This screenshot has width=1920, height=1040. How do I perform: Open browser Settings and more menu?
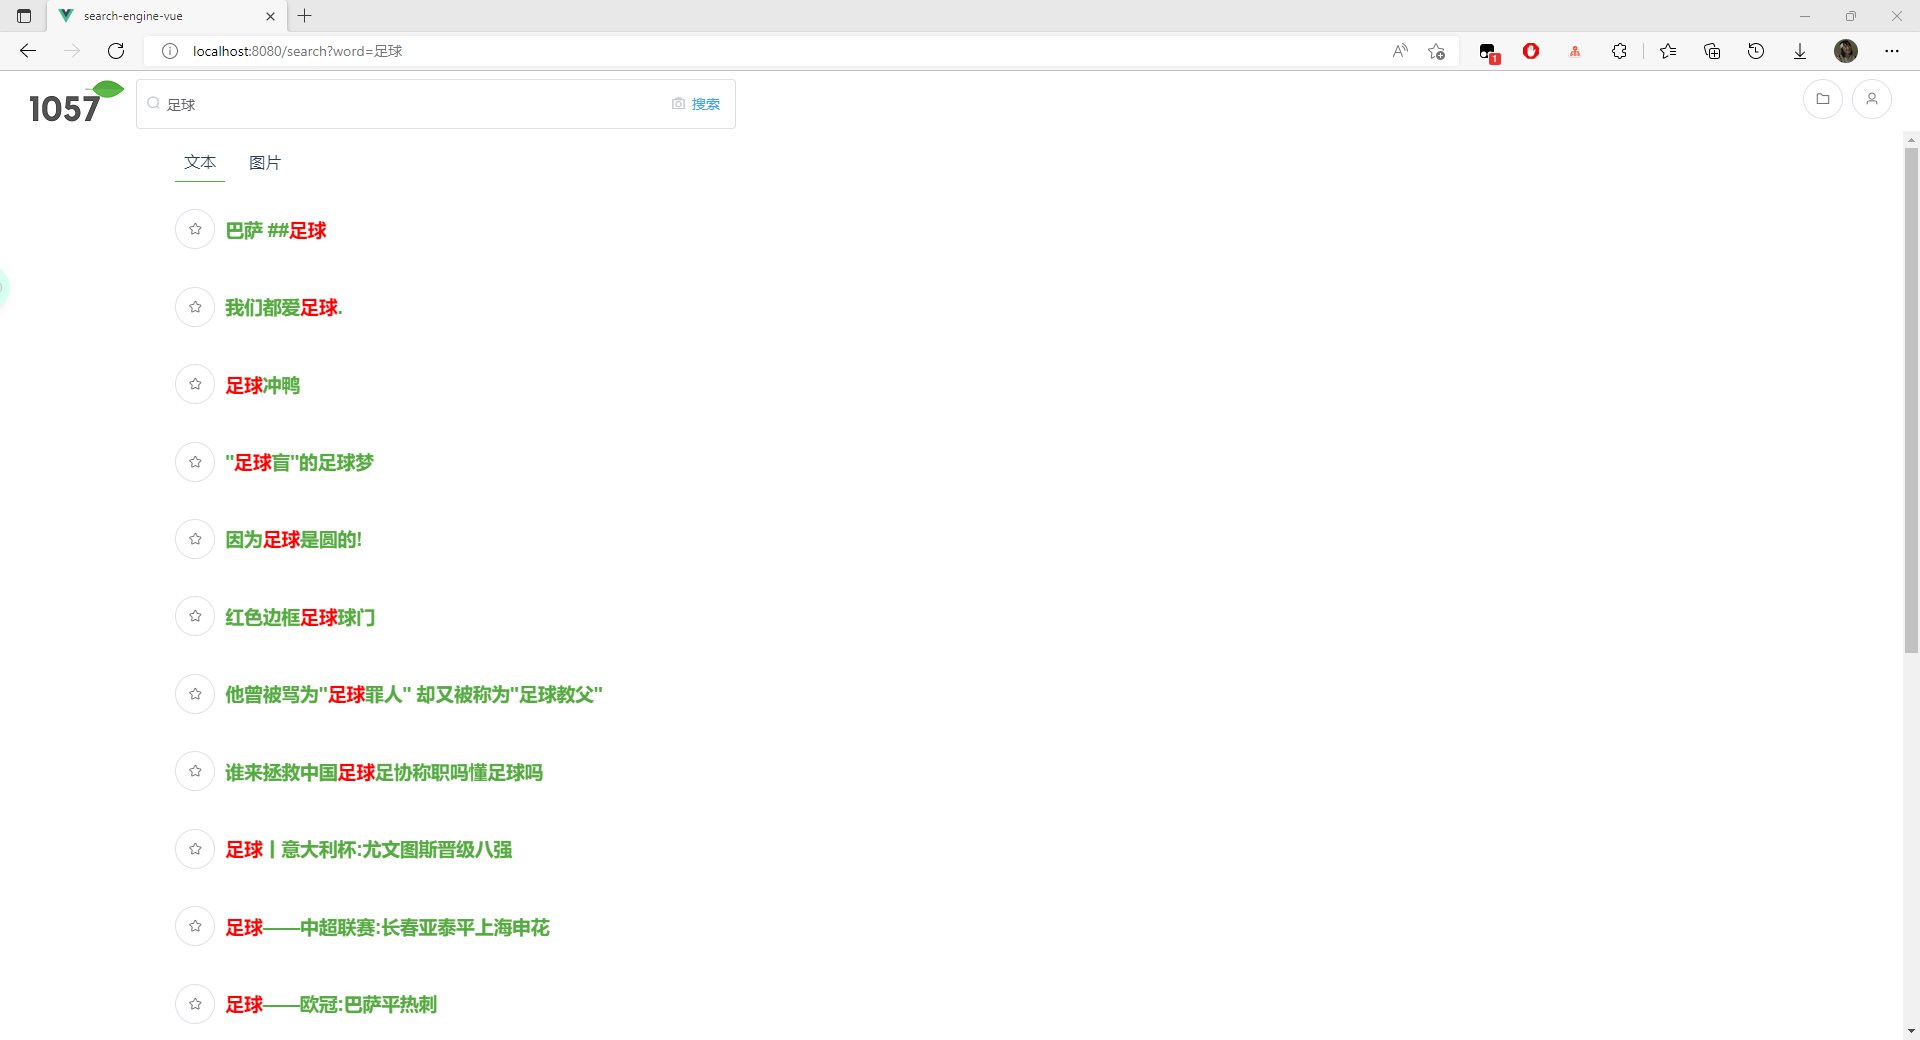[x=1892, y=51]
